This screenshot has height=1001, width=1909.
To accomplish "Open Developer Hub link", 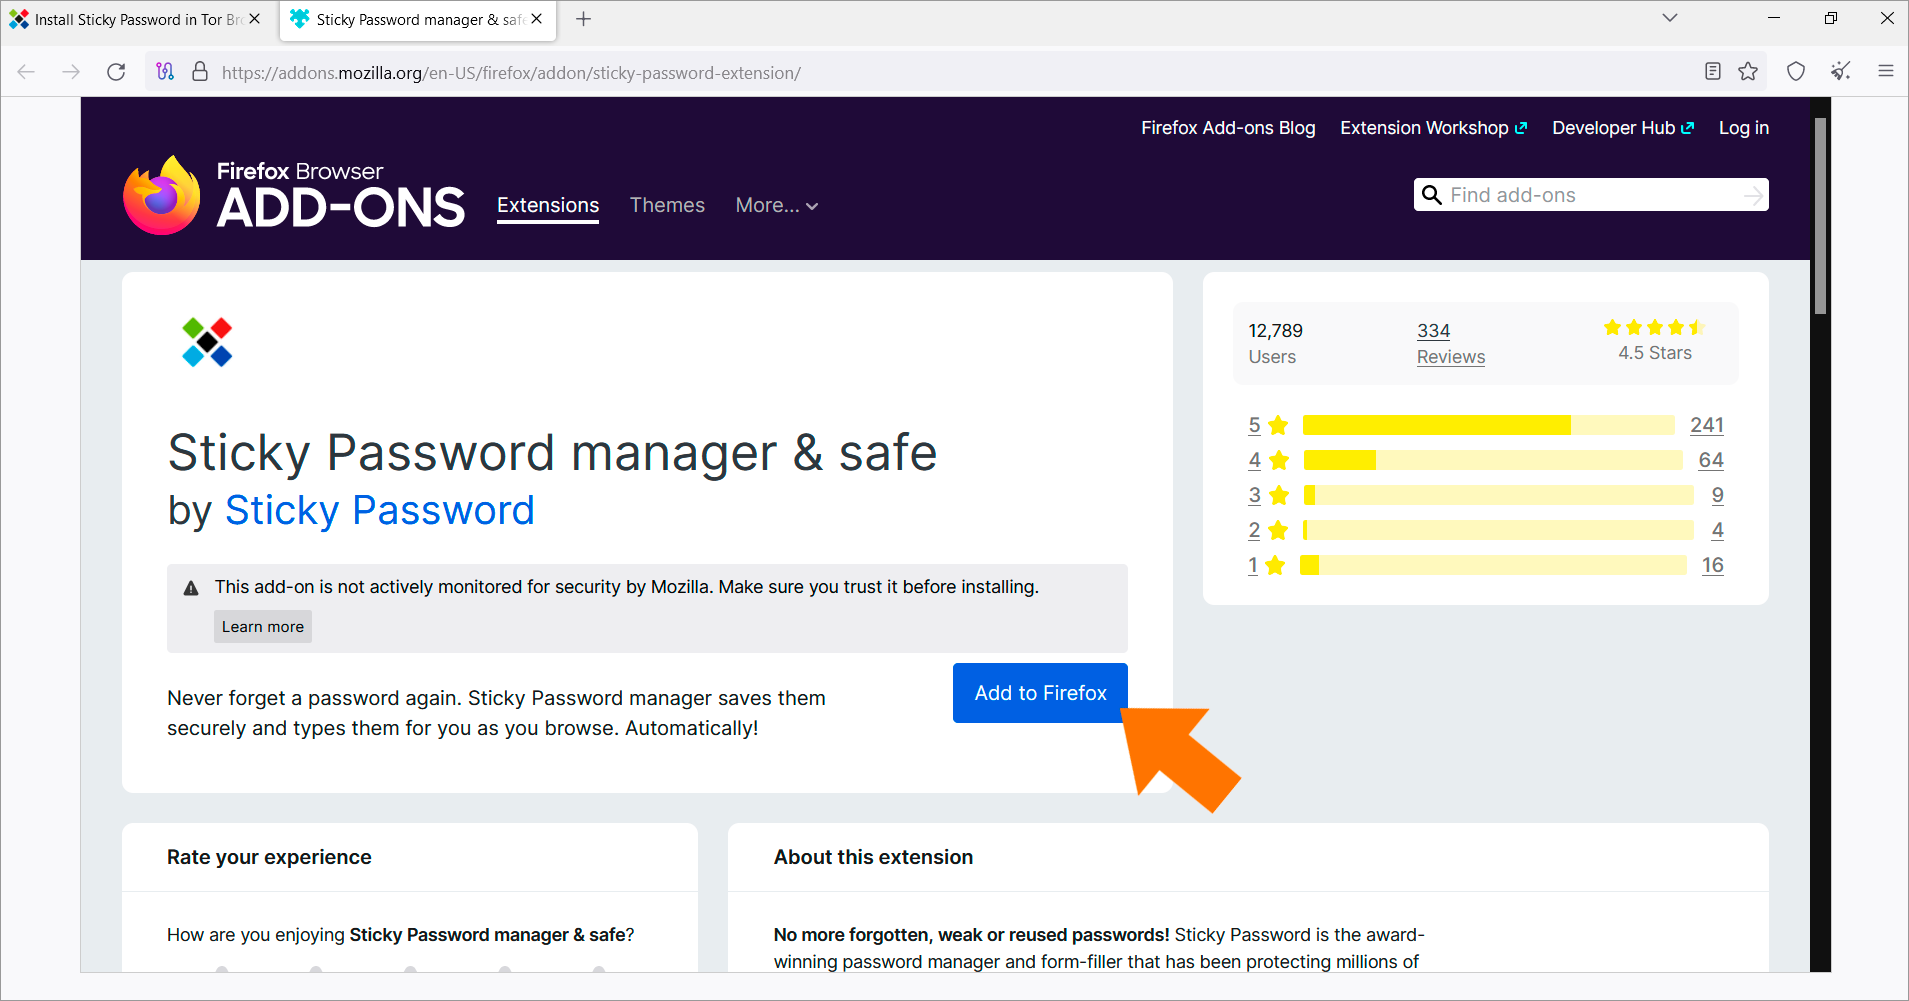I will tap(1623, 128).
